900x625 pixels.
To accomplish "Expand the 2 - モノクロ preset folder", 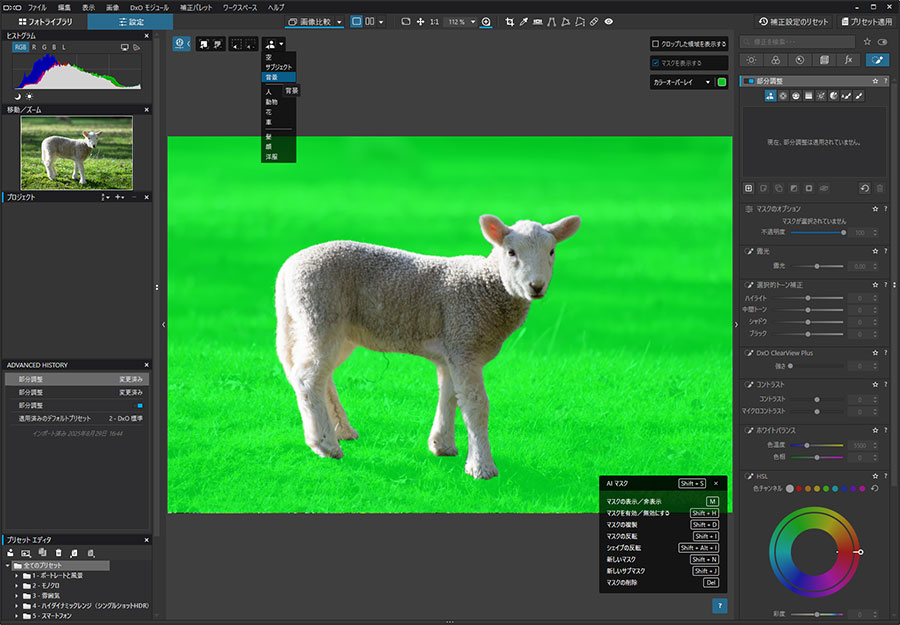I will point(16,585).
